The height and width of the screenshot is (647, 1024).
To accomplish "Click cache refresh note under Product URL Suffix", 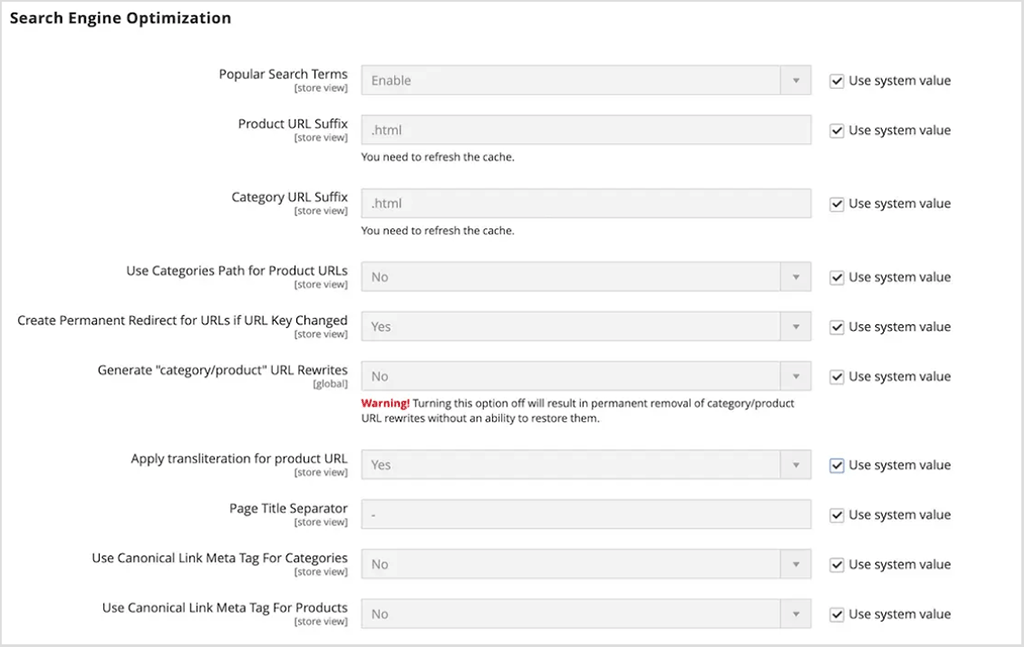I will 438,157.
